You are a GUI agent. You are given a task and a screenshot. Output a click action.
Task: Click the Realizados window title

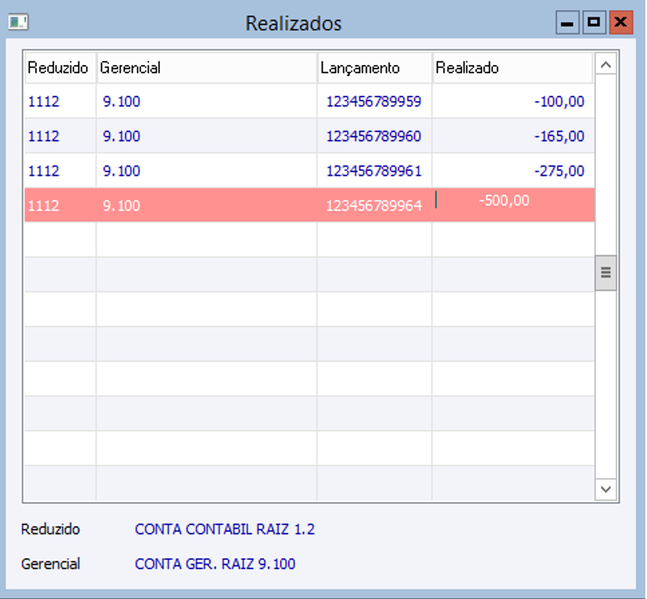coord(294,23)
